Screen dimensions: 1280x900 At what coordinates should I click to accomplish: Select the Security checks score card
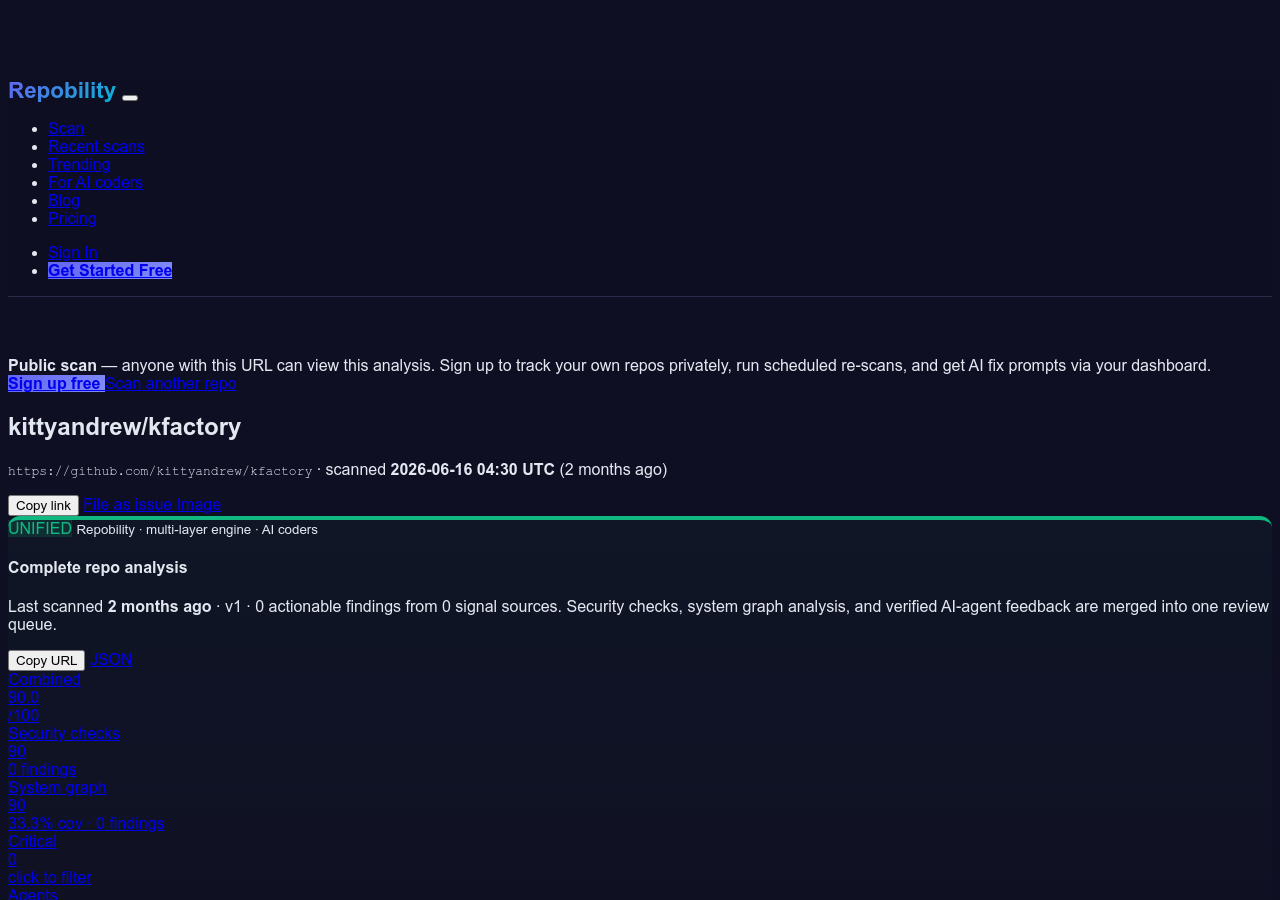[x=64, y=751]
